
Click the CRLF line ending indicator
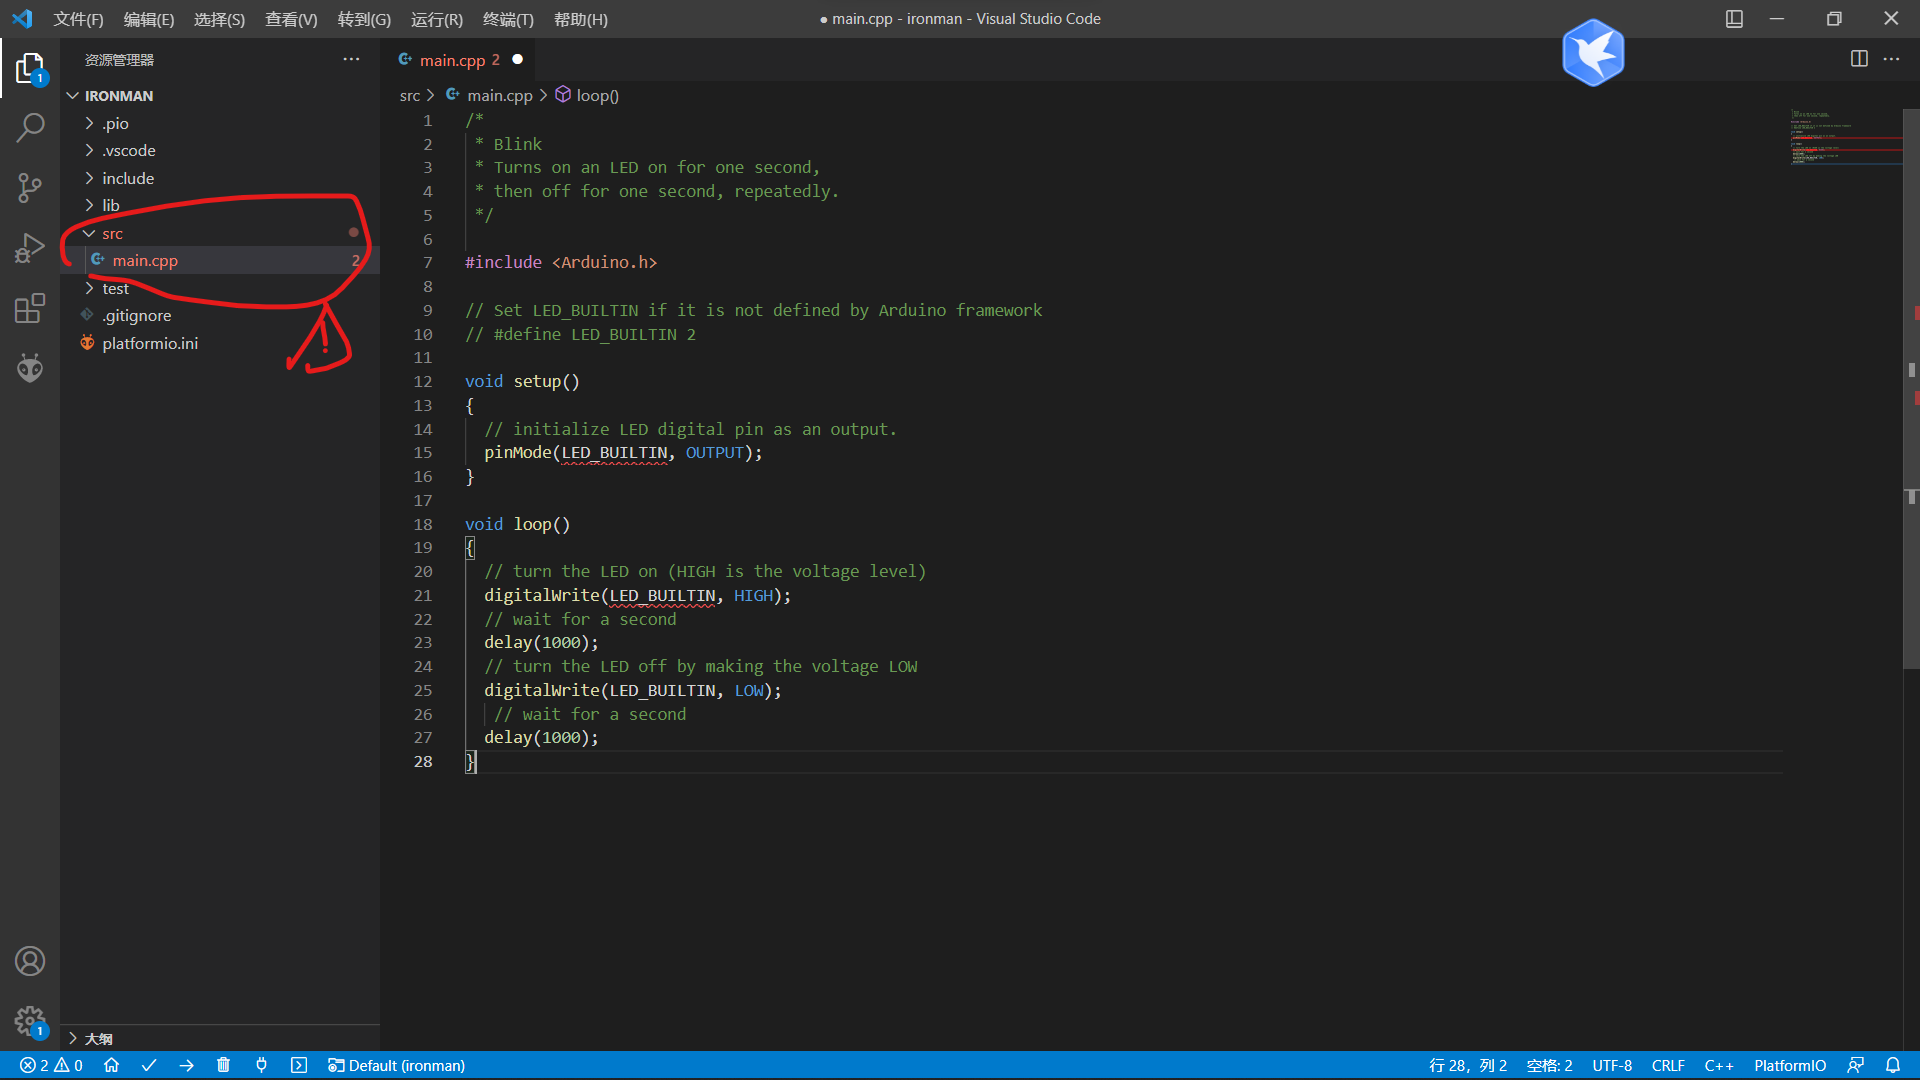[x=1667, y=1065]
